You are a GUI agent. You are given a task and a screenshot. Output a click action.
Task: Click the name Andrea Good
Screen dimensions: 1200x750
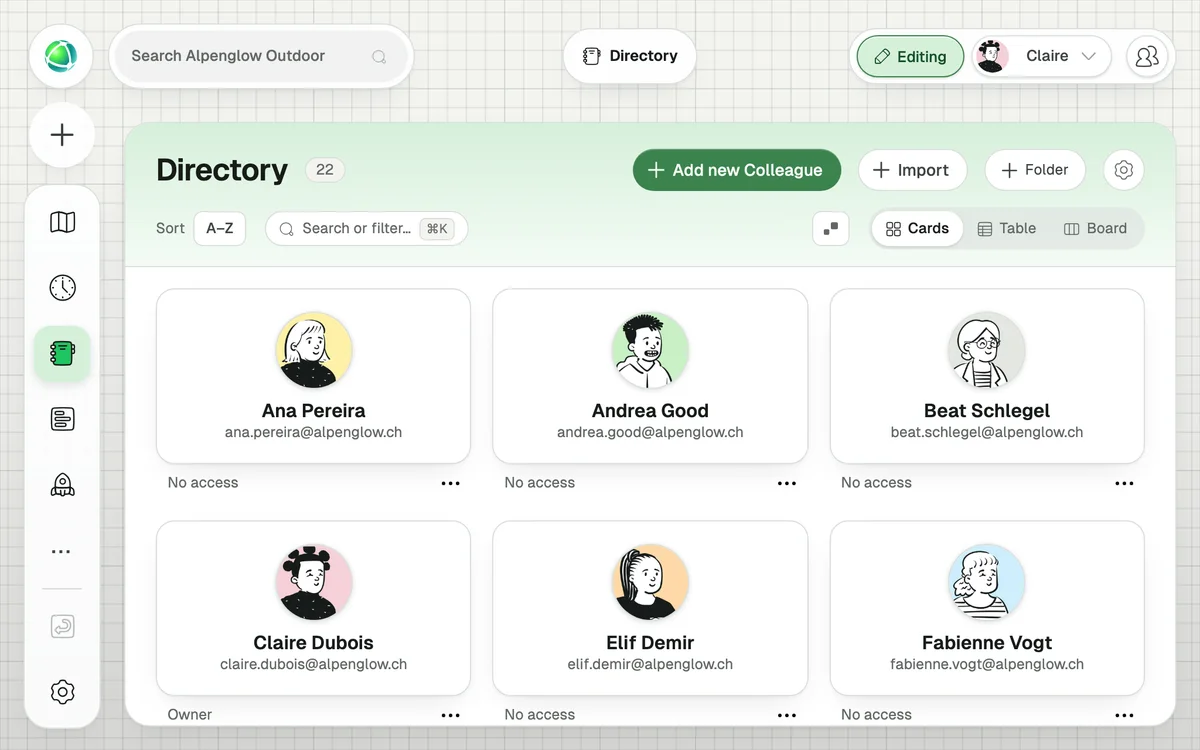650,410
